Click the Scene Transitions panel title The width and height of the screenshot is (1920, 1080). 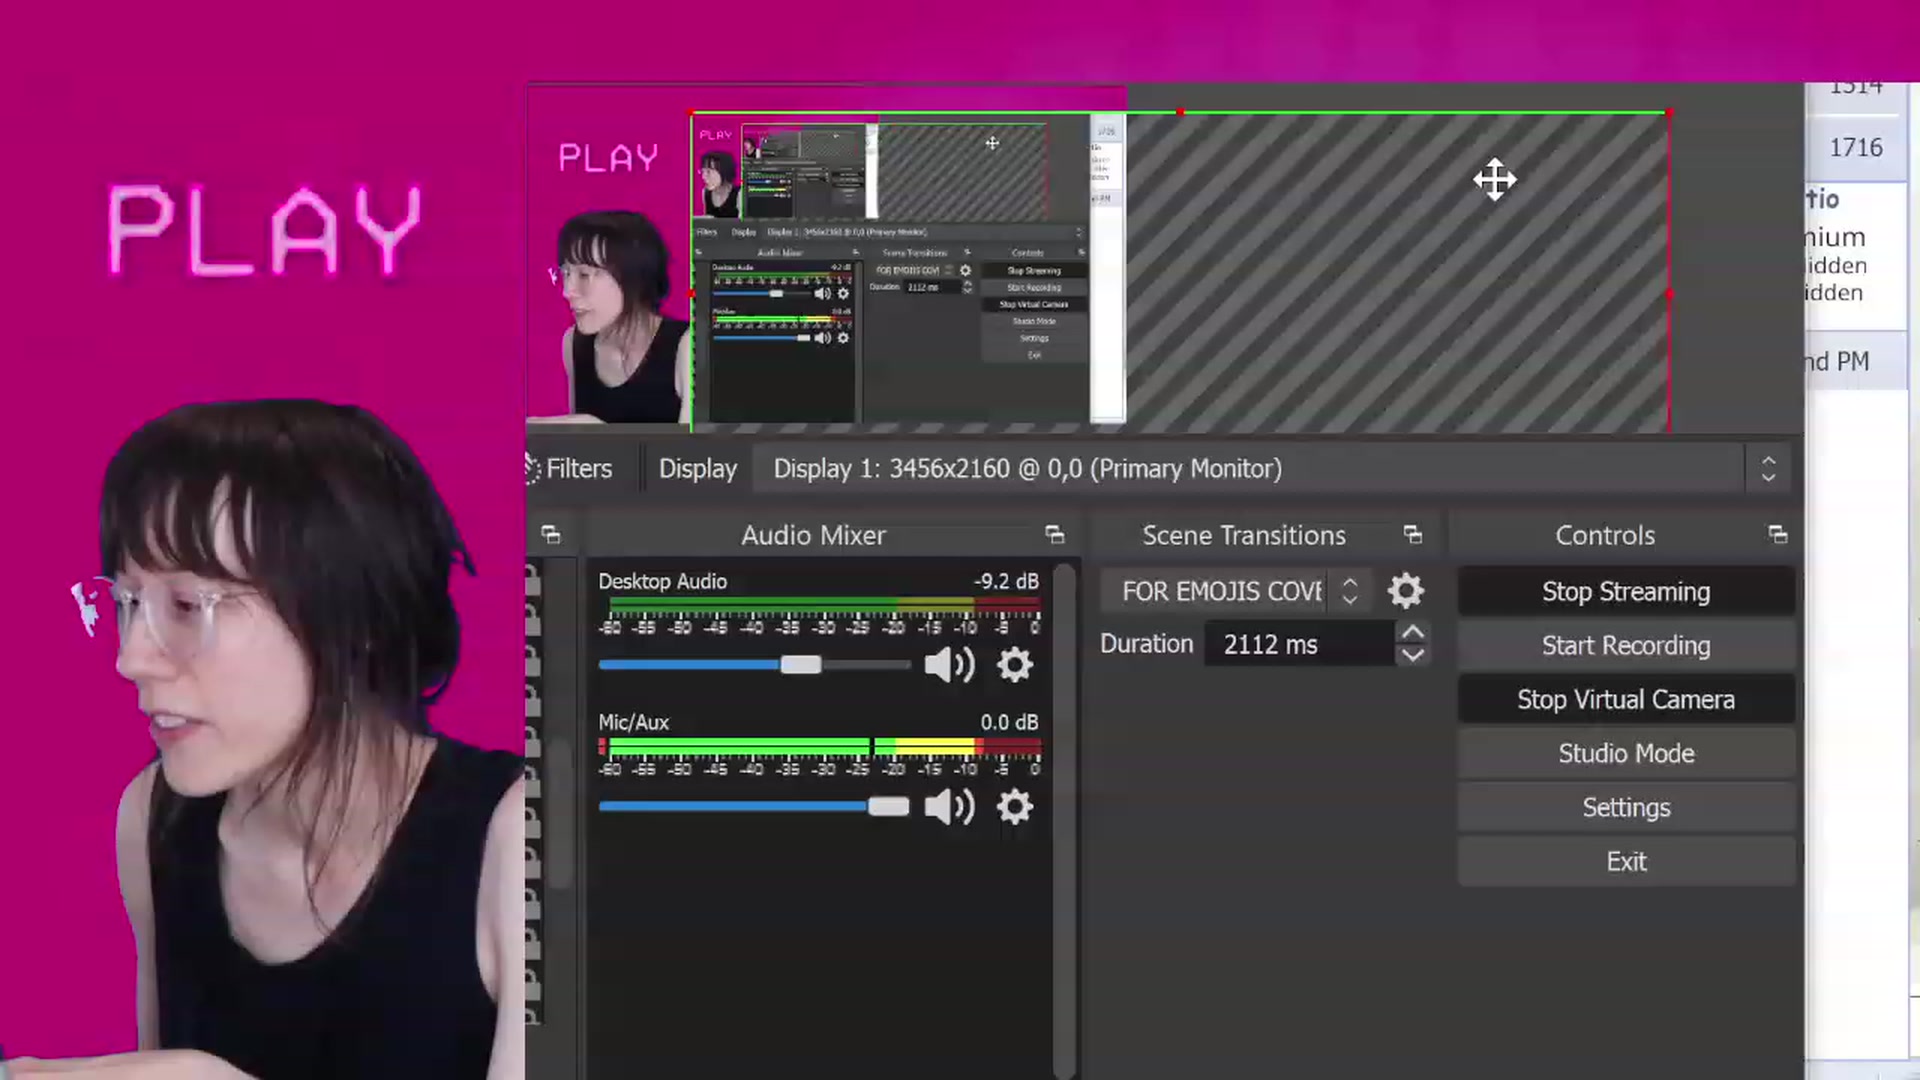(1244, 536)
